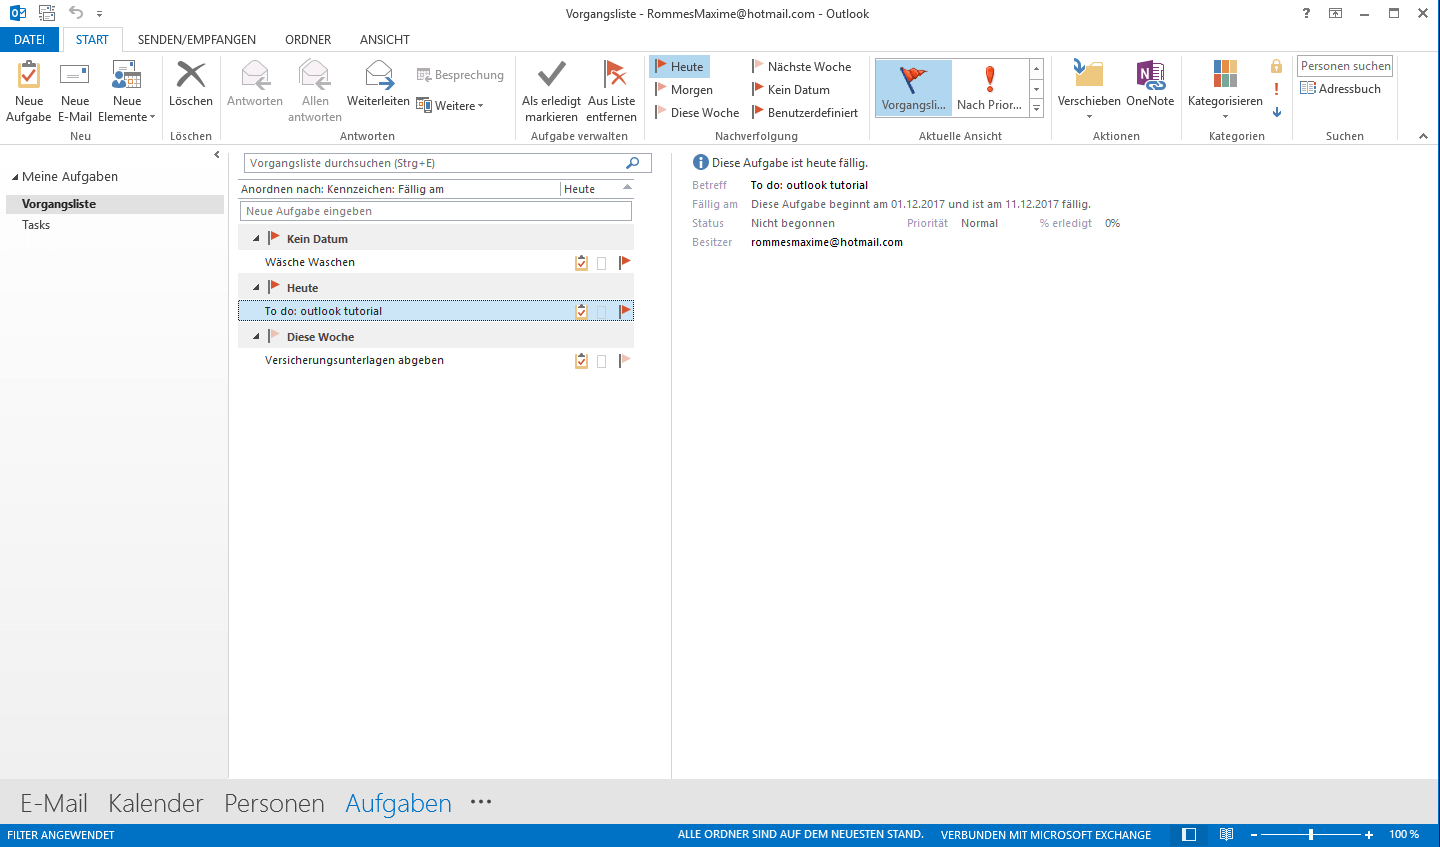Image resolution: width=1440 pixels, height=847 pixels.
Task: Toggle the flag on Wäsche Waschen
Action: (x=624, y=262)
